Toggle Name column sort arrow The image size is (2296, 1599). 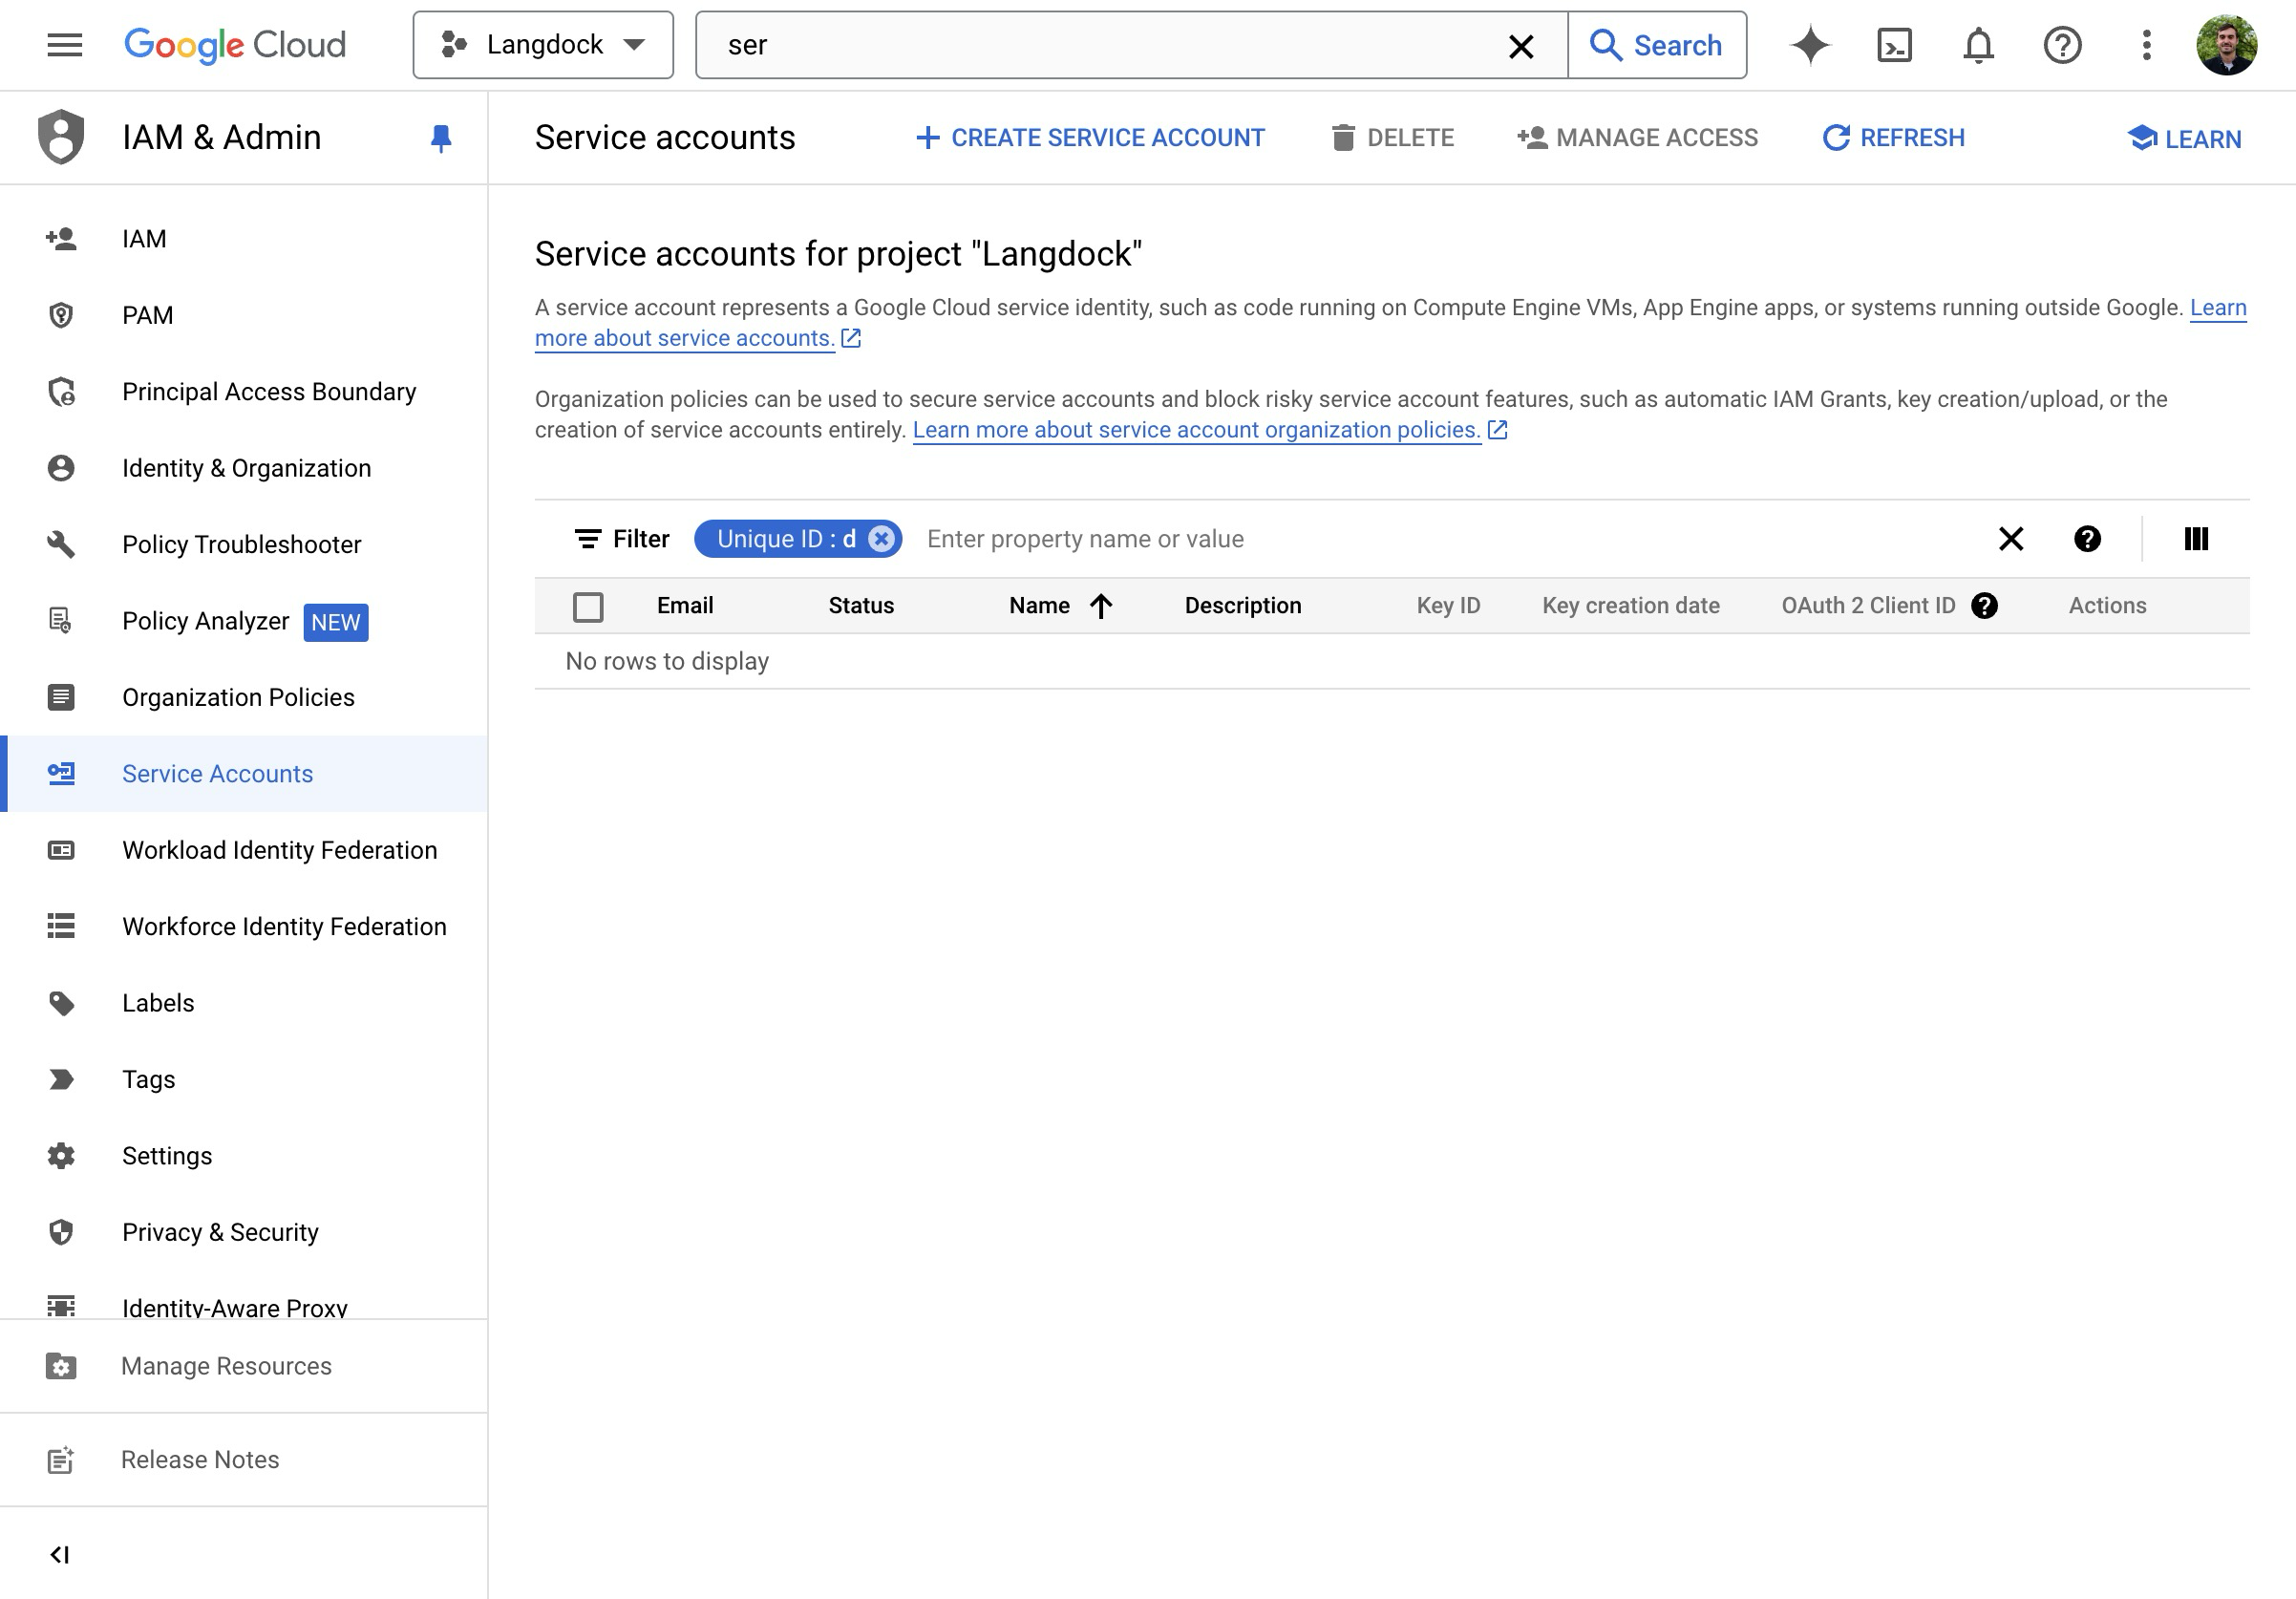1101,606
